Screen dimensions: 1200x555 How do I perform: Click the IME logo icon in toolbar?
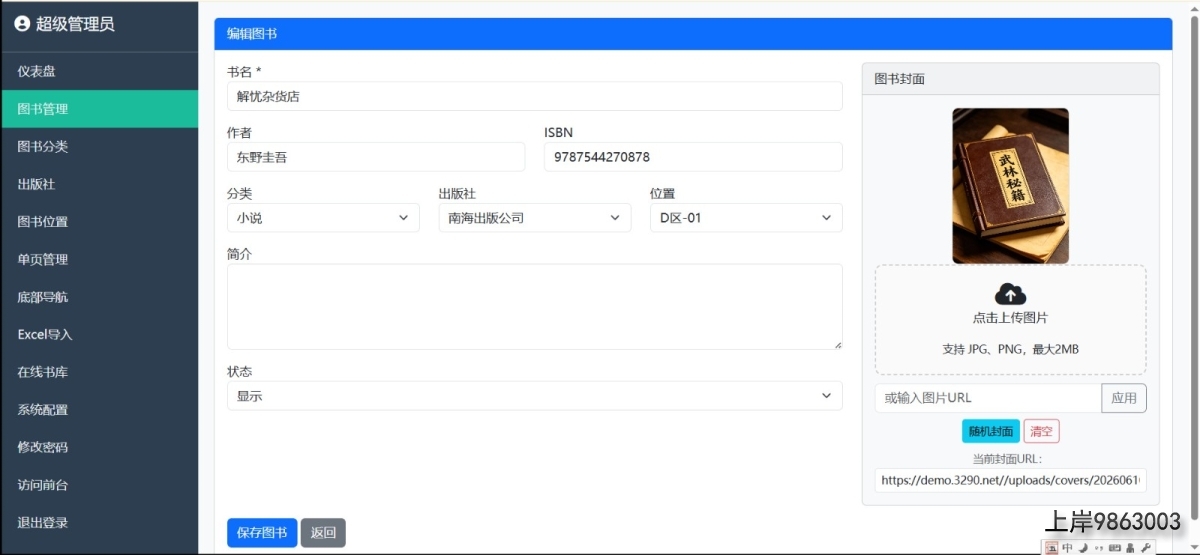coord(1051,548)
